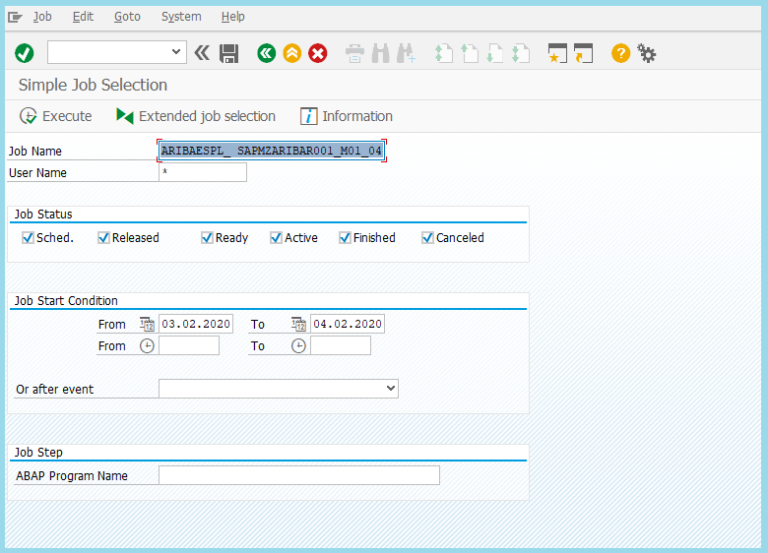Click the Print icon
Image resolution: width=768 pixels, height=553 pixels.
(355, 53)
